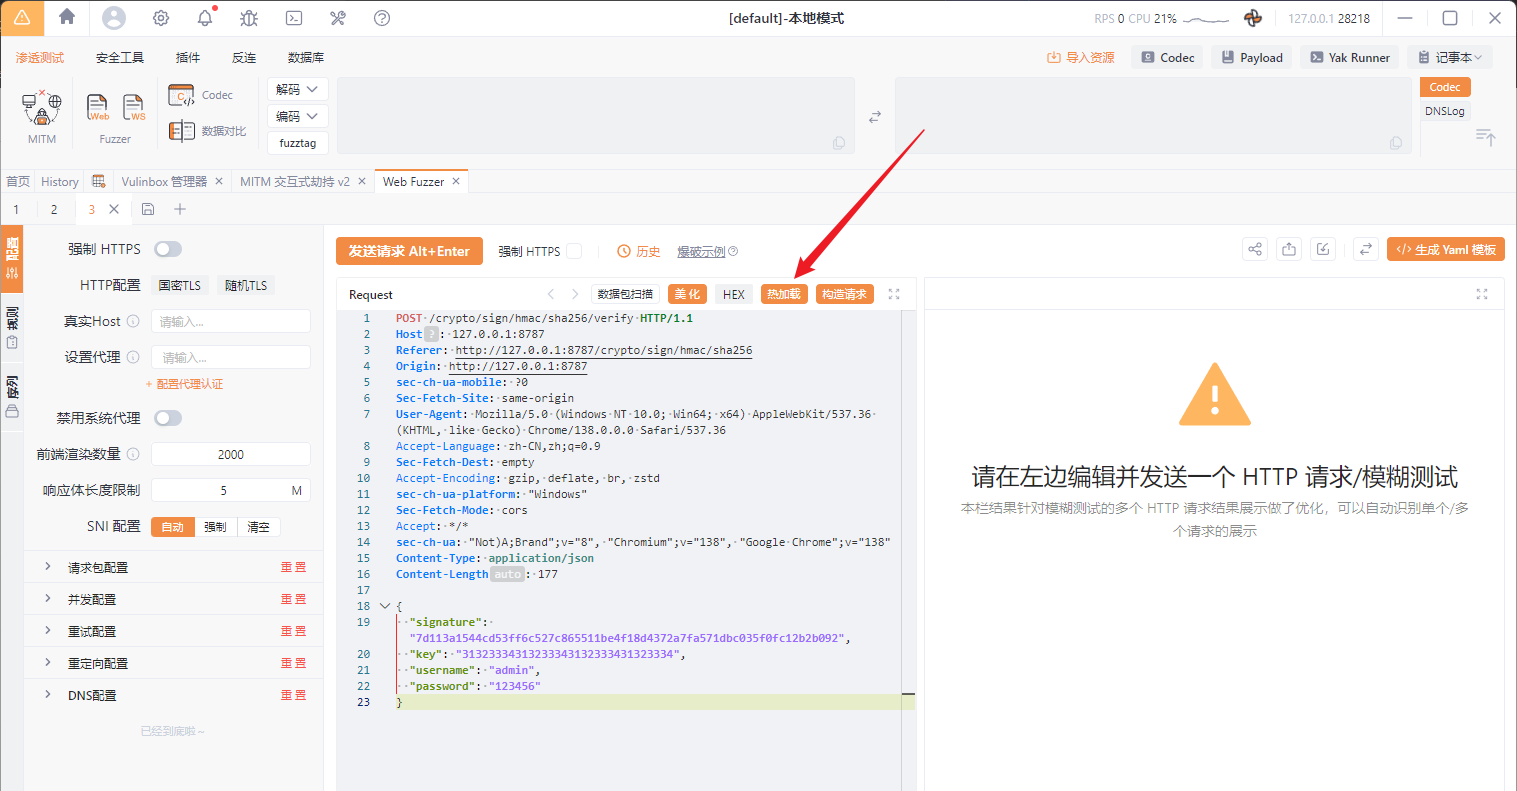Save the fuzzer tab group icon

[x=148, y=209]
